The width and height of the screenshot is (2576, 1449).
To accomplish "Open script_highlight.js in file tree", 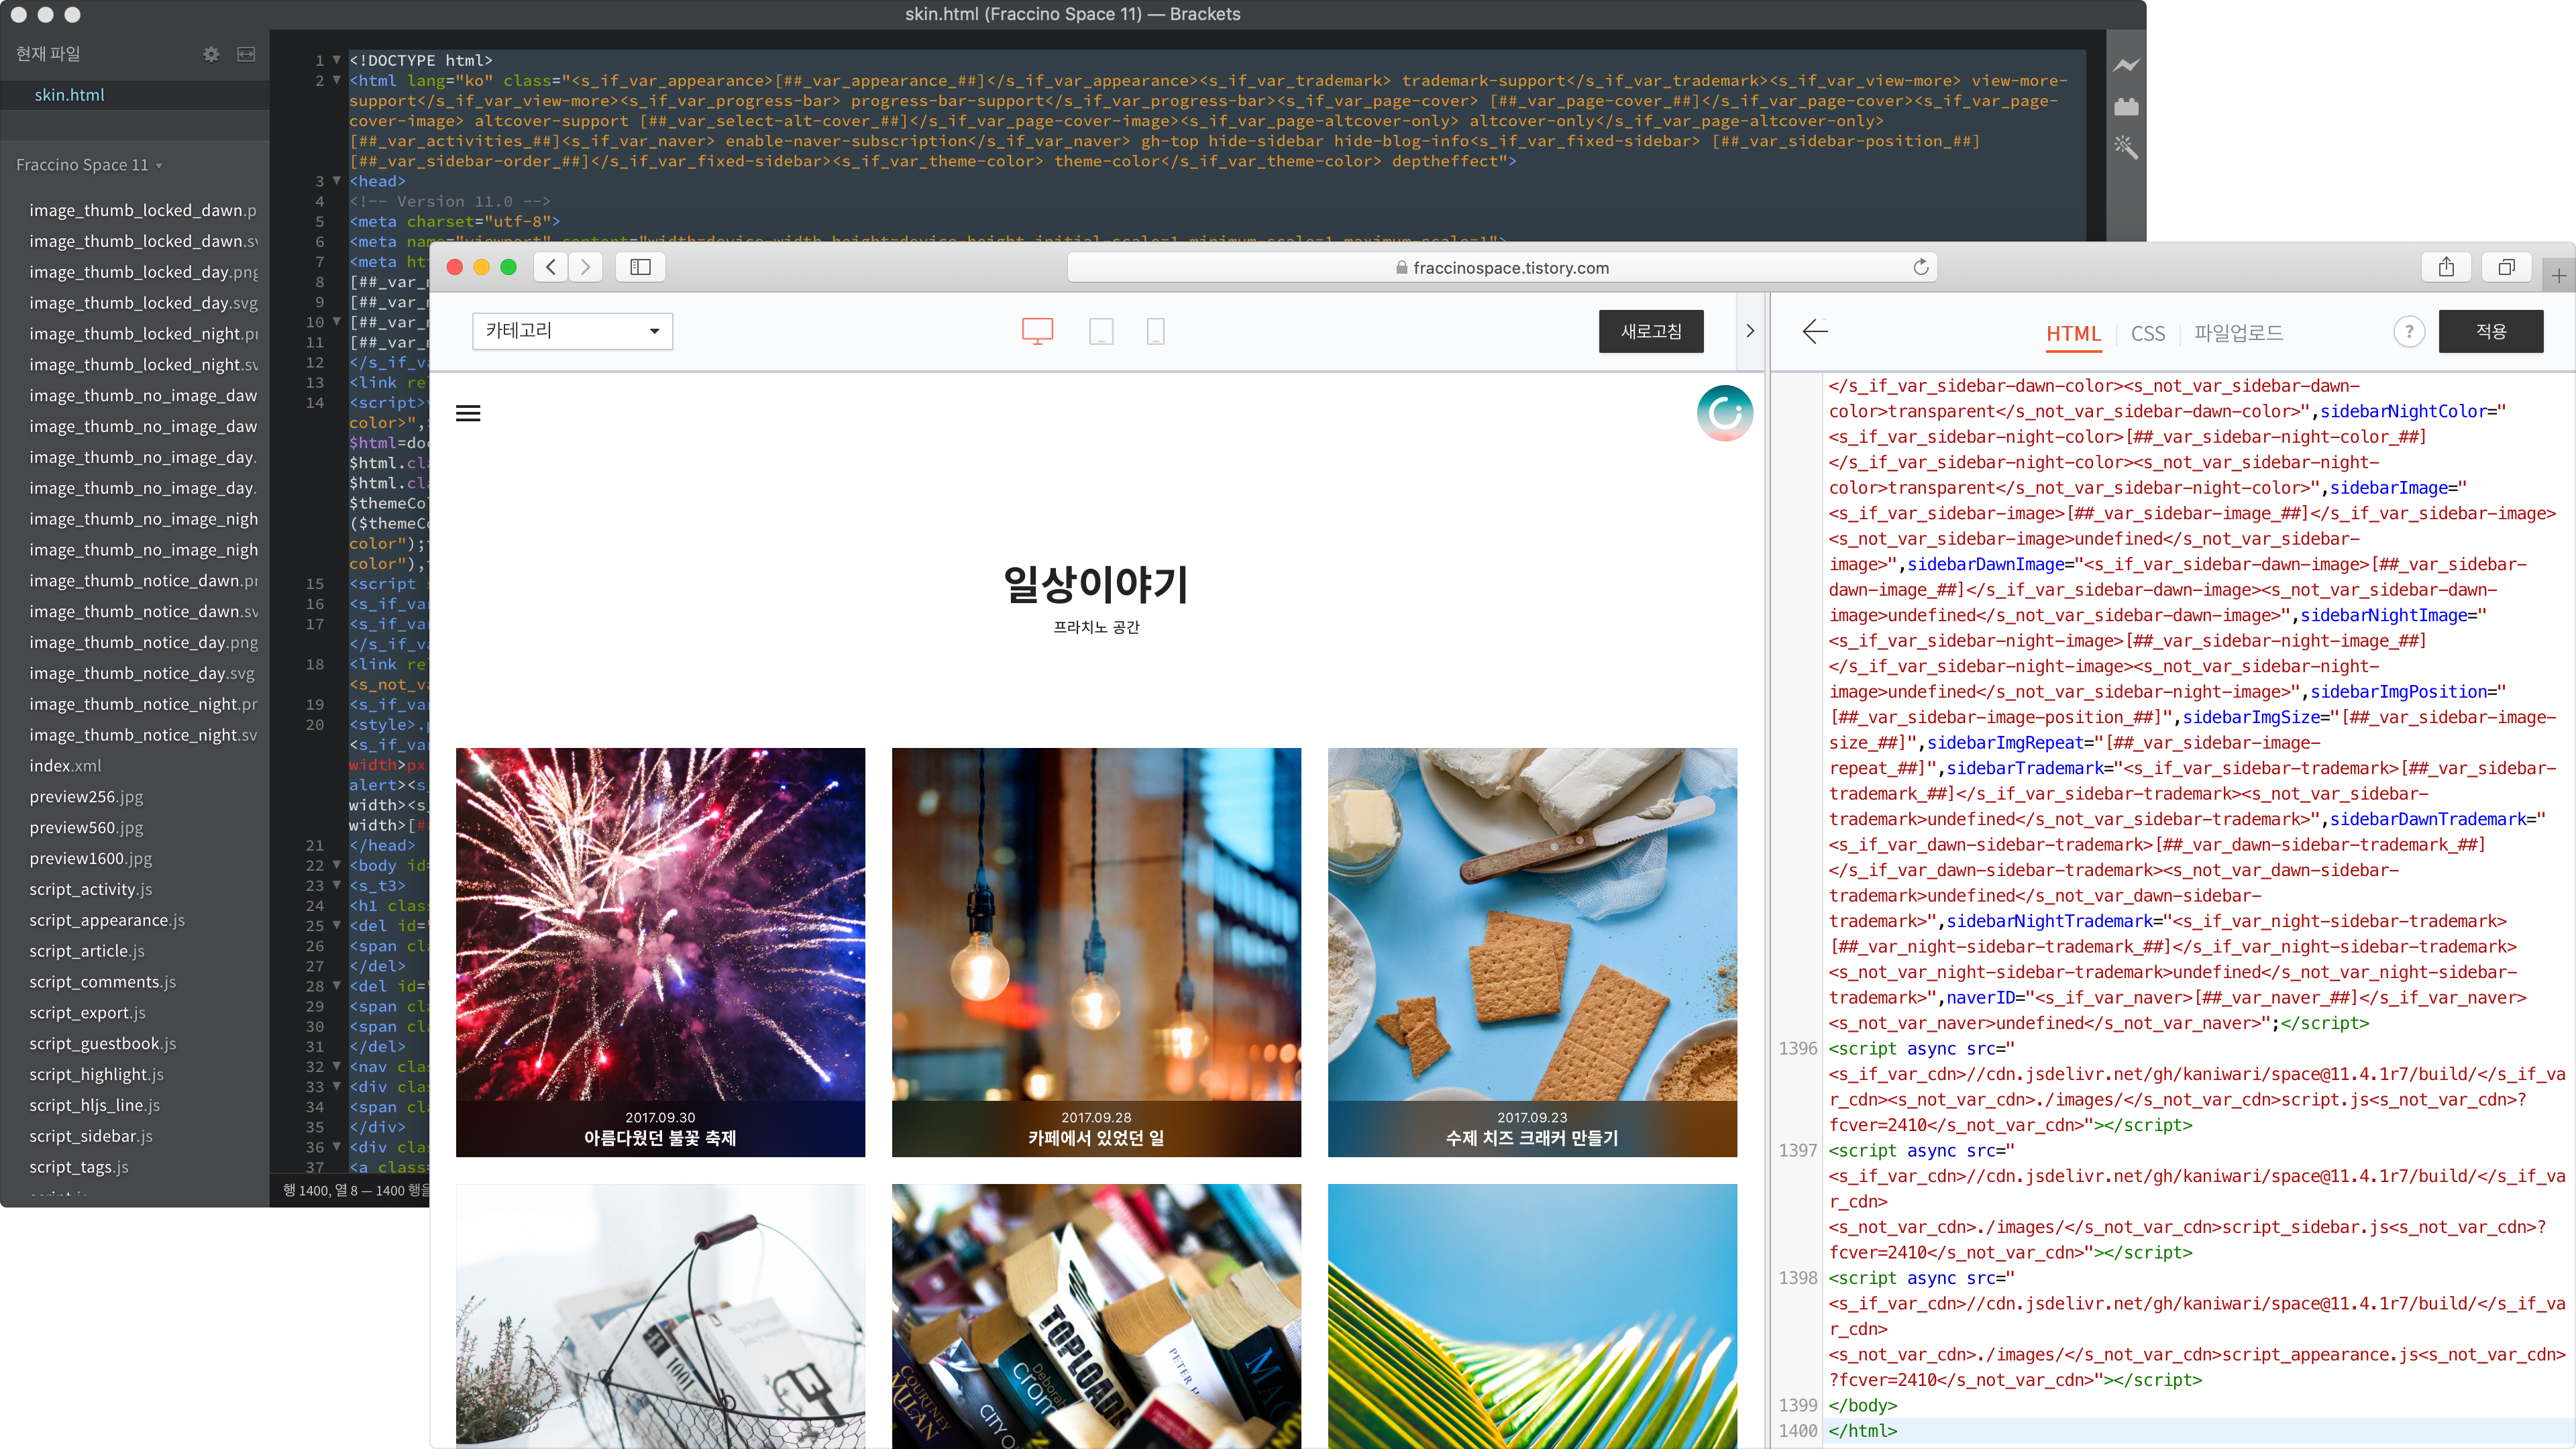I will click(96, 1075).
